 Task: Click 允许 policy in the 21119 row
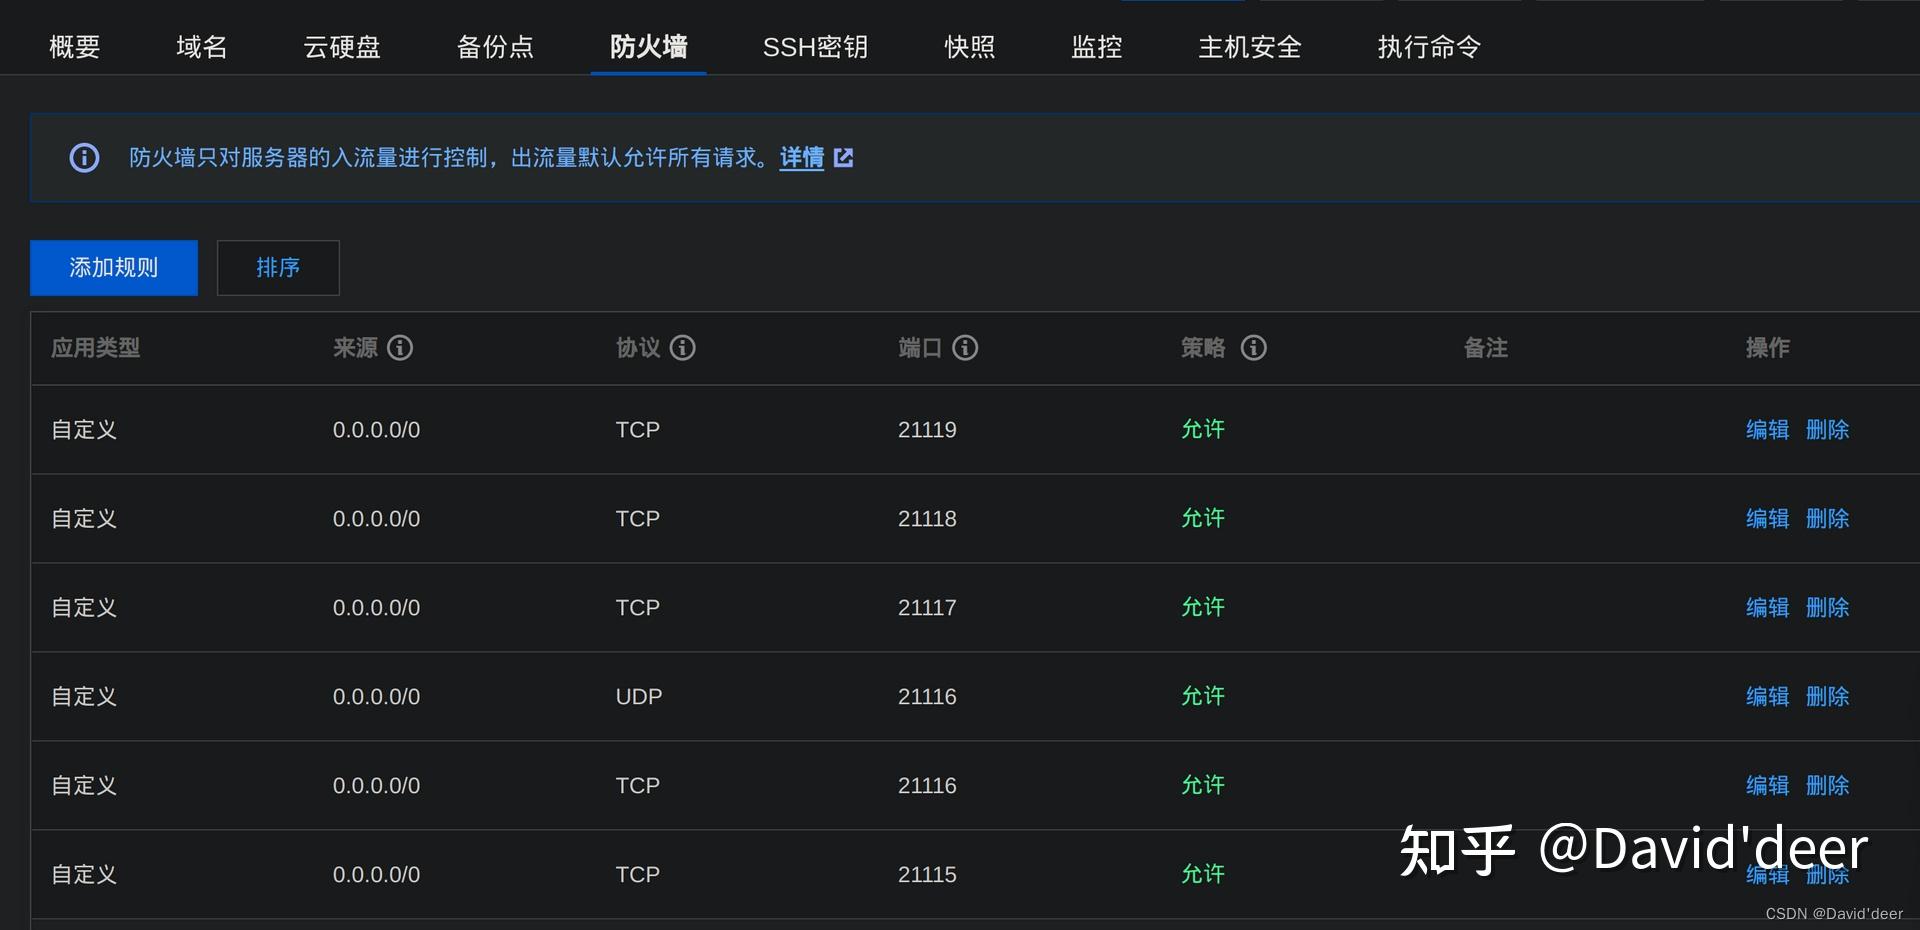pyautogui.click(x=1203, y=430)
